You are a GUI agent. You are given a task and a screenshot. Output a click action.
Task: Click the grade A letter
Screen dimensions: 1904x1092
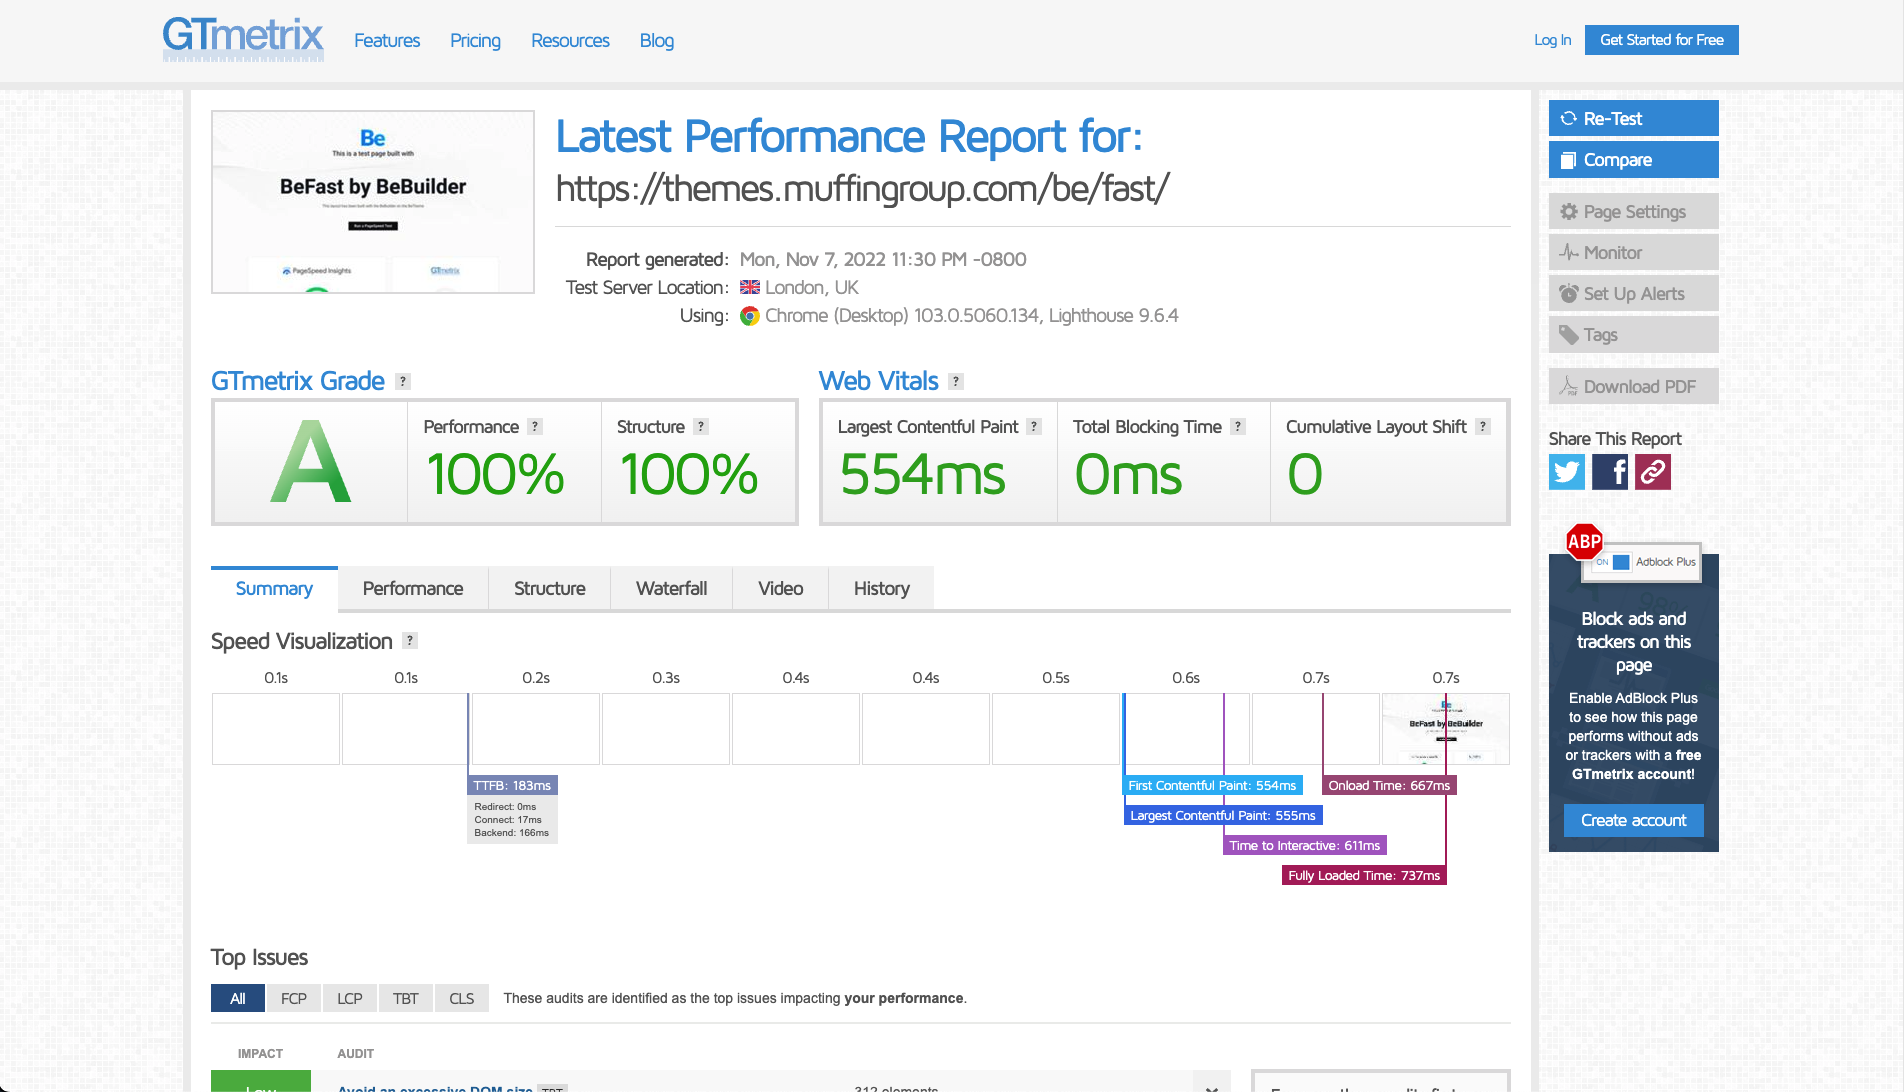311,462
